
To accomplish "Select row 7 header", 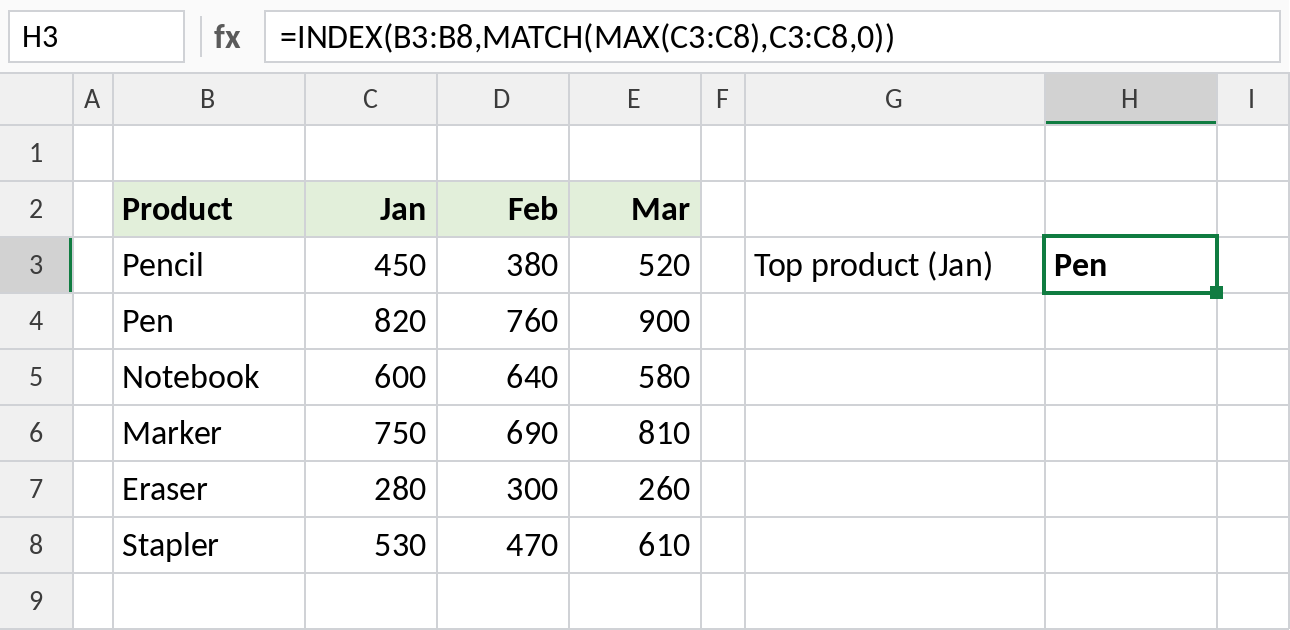I will tap(37, 489).
